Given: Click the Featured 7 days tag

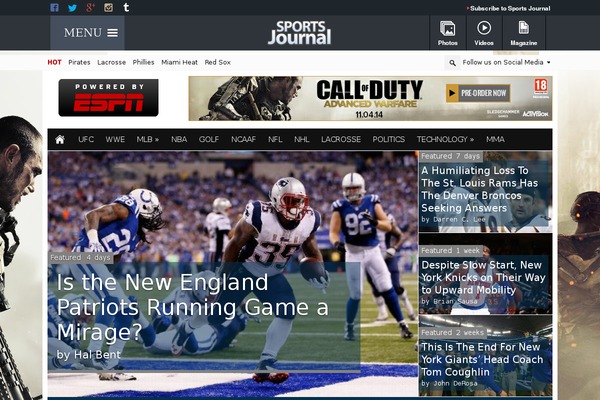Looking at the screenshot, I should tap(450, 156).
